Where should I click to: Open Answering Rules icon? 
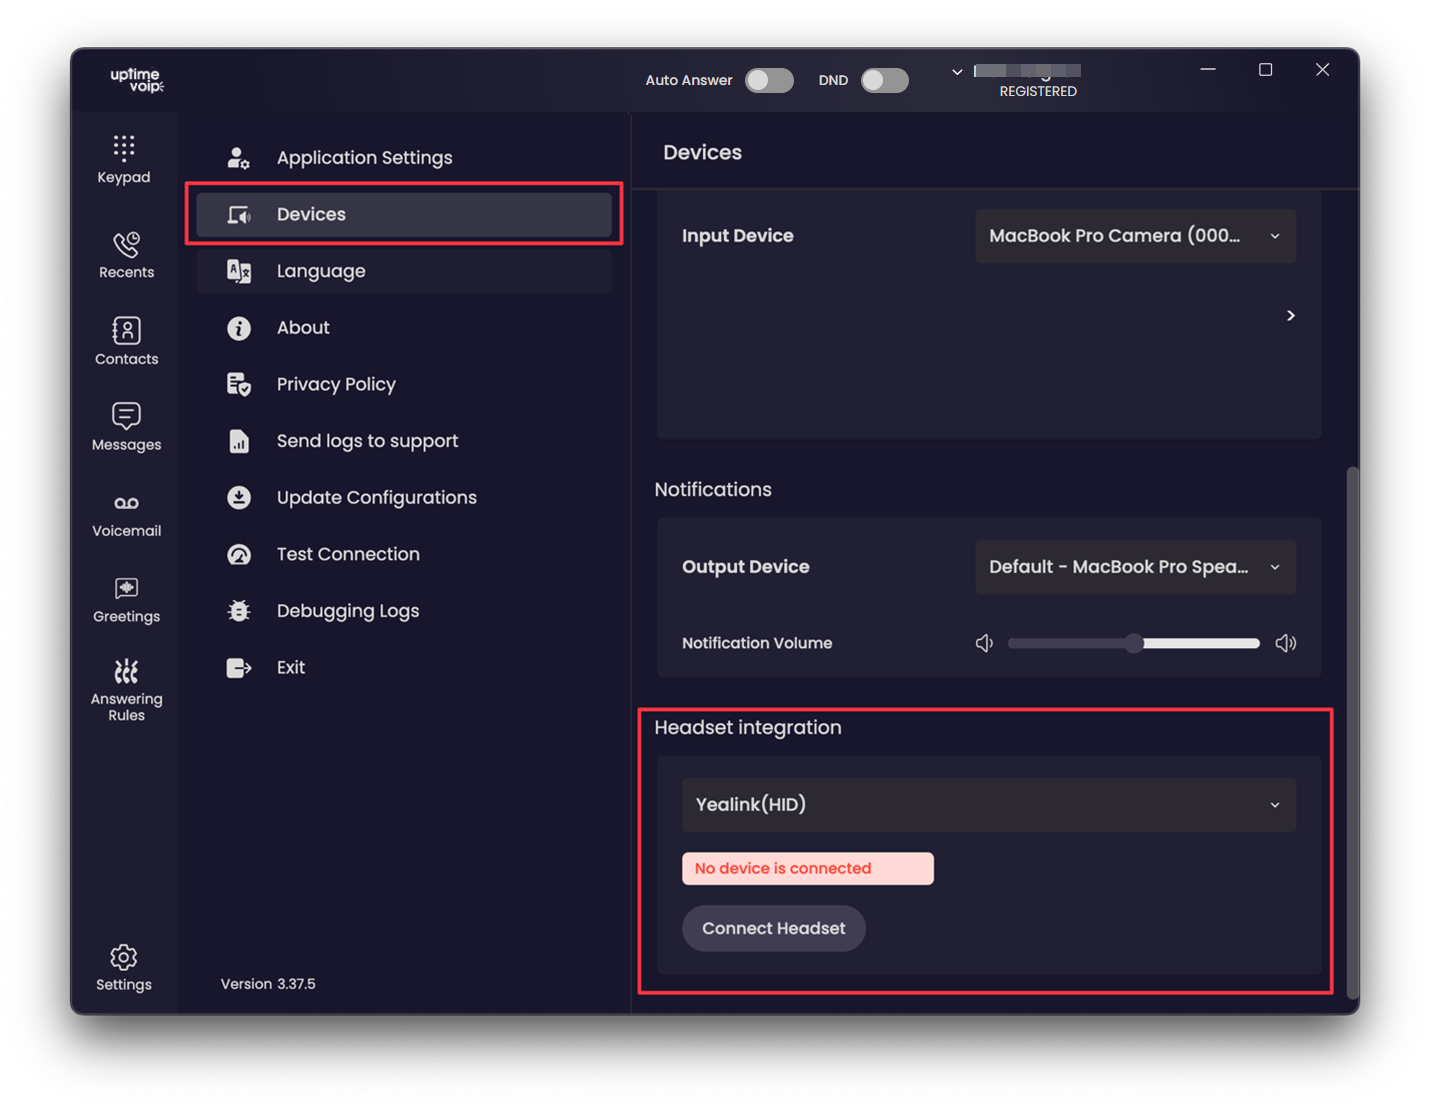tap(126, 671)
